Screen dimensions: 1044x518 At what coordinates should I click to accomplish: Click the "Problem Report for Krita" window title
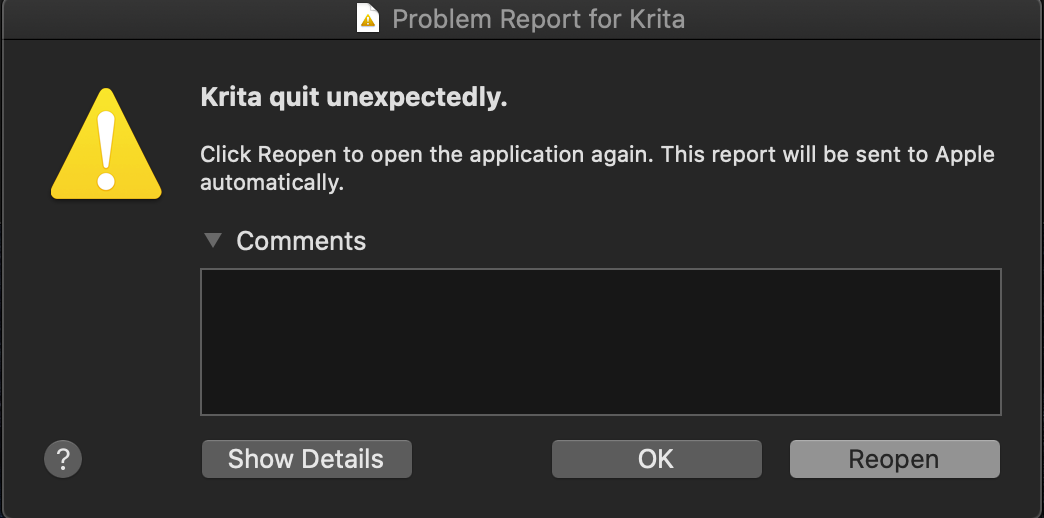tap(538, 19)
